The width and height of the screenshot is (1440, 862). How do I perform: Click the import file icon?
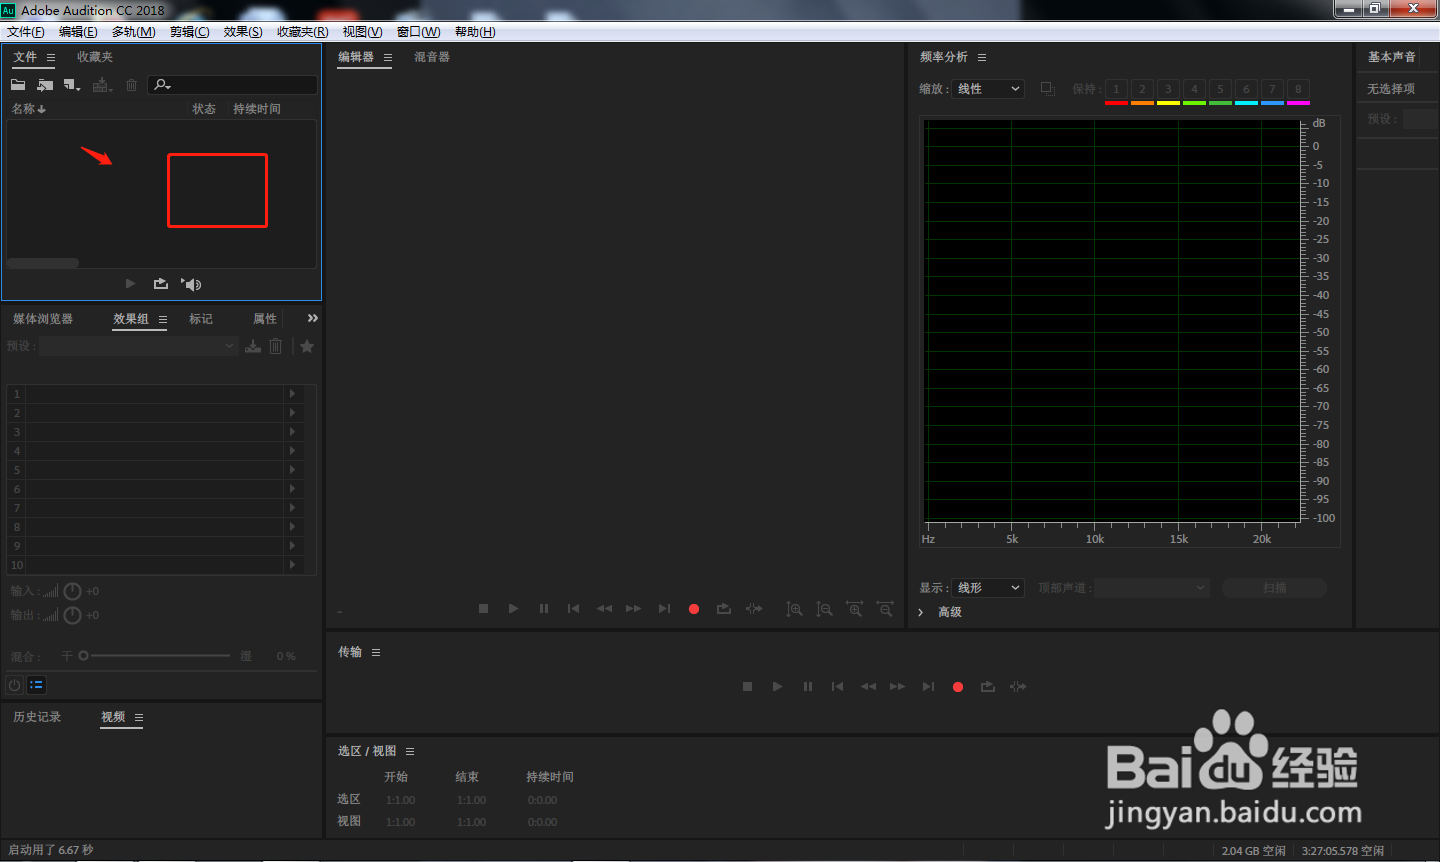pyautogui.click(x=45, y=85)
